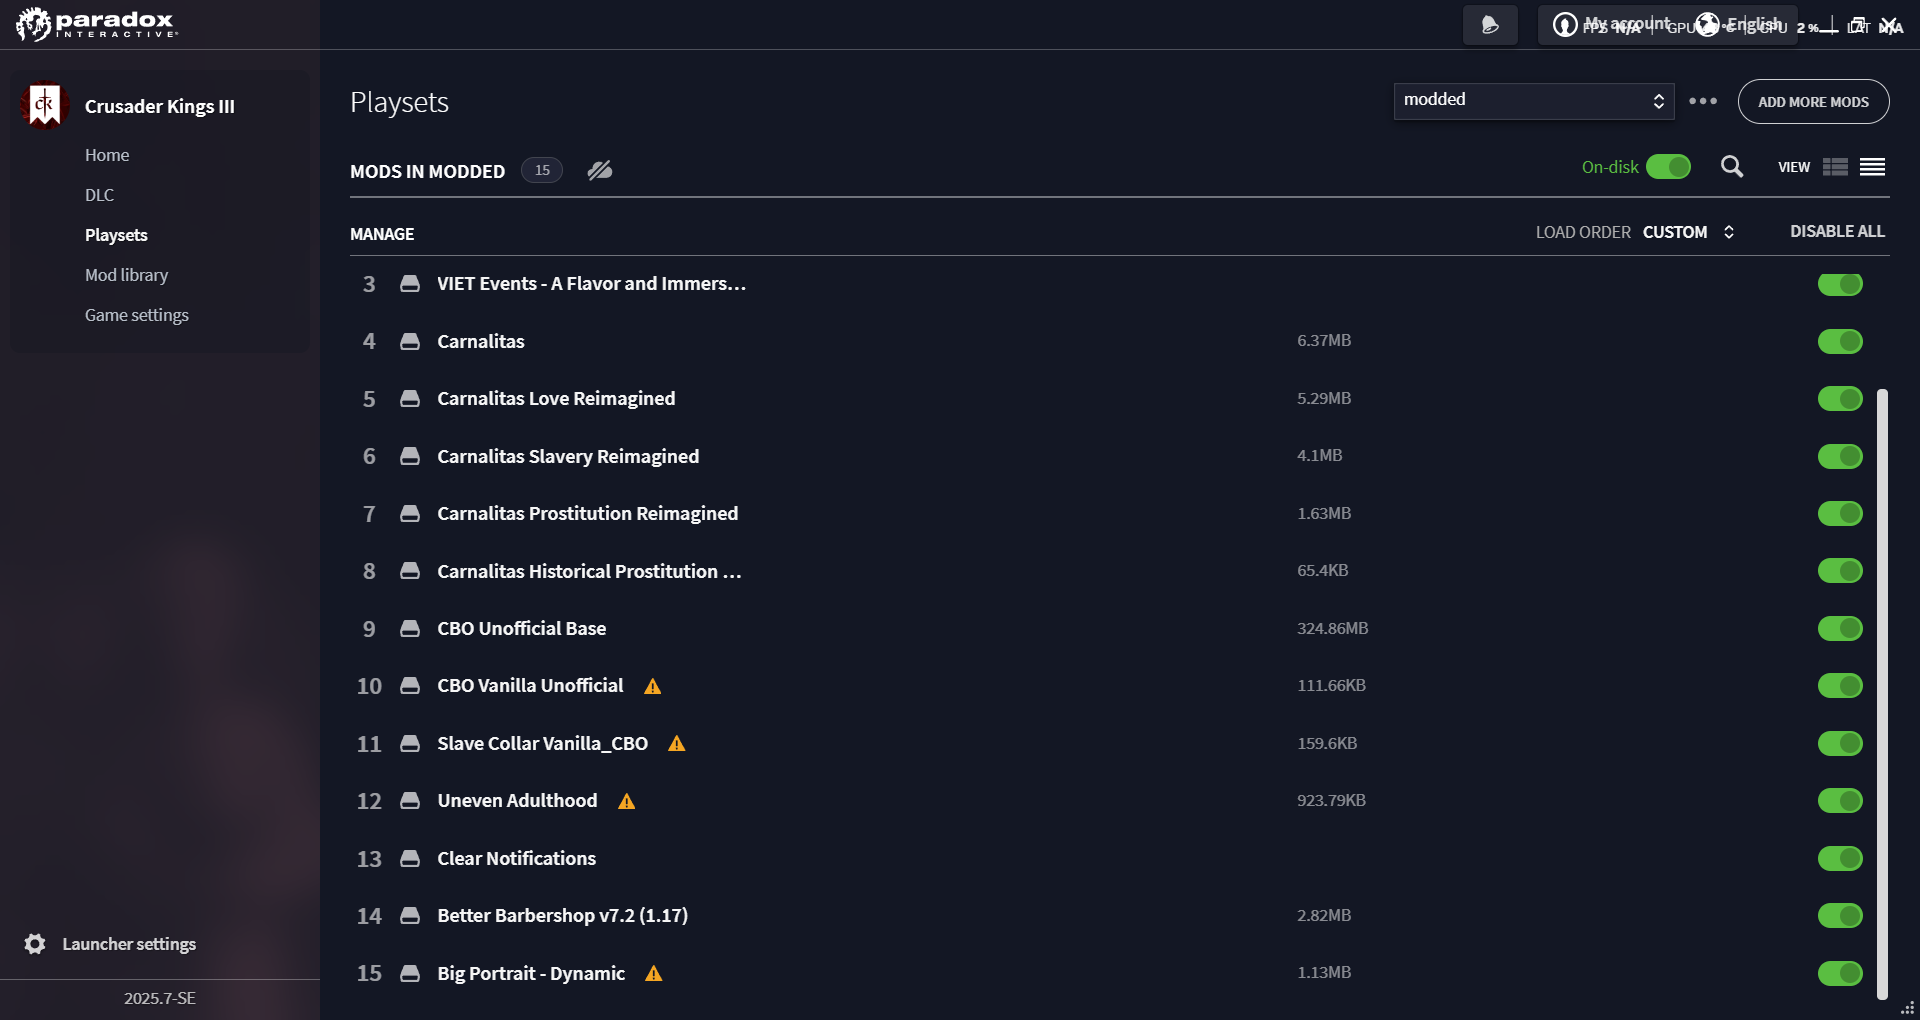Image resolution: width=1920 pixels, height=1020 pixels.
Task: Click the disk icon for Carnalitas Prostitution Reimagined
Action: 410,514
